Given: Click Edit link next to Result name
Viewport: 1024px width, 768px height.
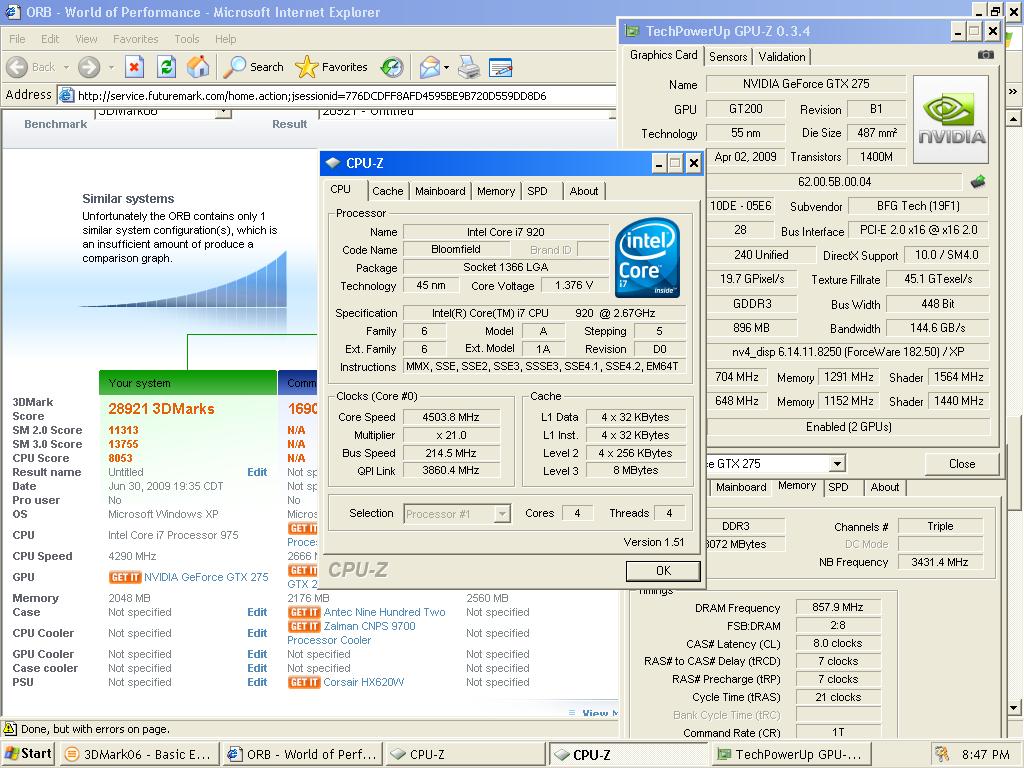Looking at the screenshot, I should click(x=257, y=472).
